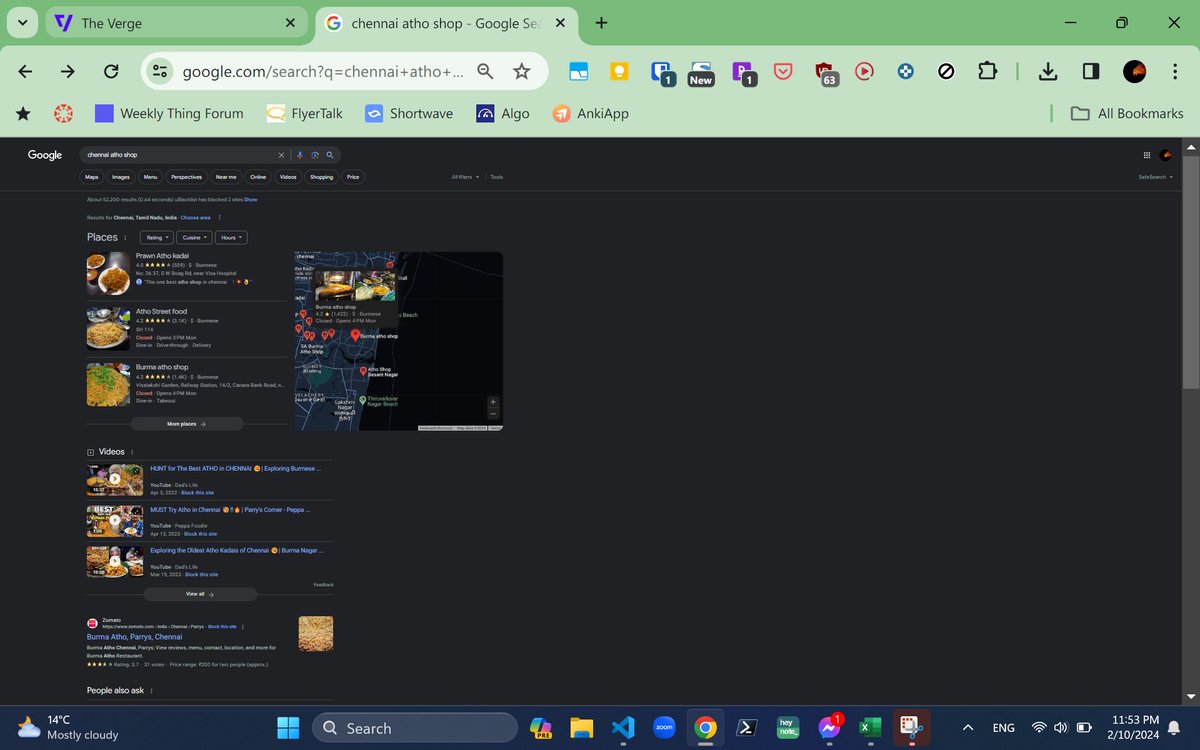Start voice search with microphone icon

click(x=300, y=155)
